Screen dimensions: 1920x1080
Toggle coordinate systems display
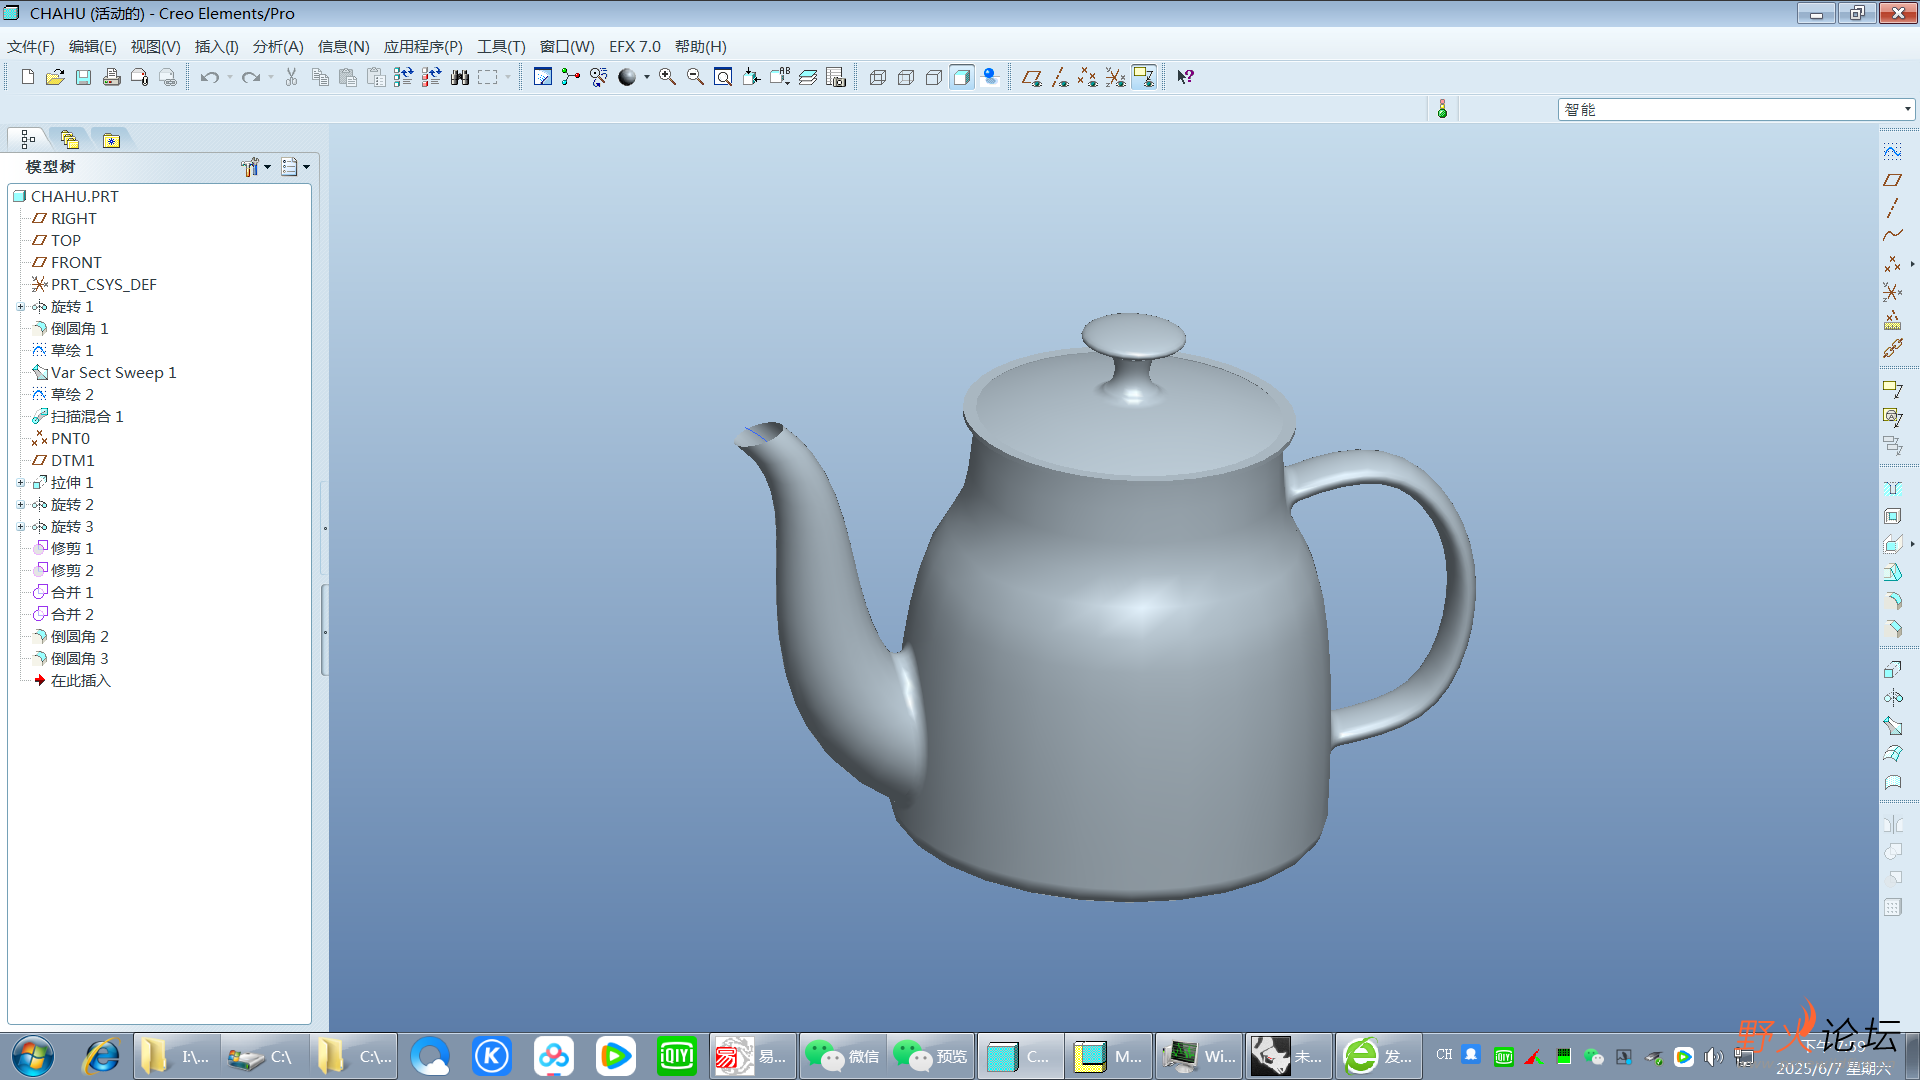1116,77
